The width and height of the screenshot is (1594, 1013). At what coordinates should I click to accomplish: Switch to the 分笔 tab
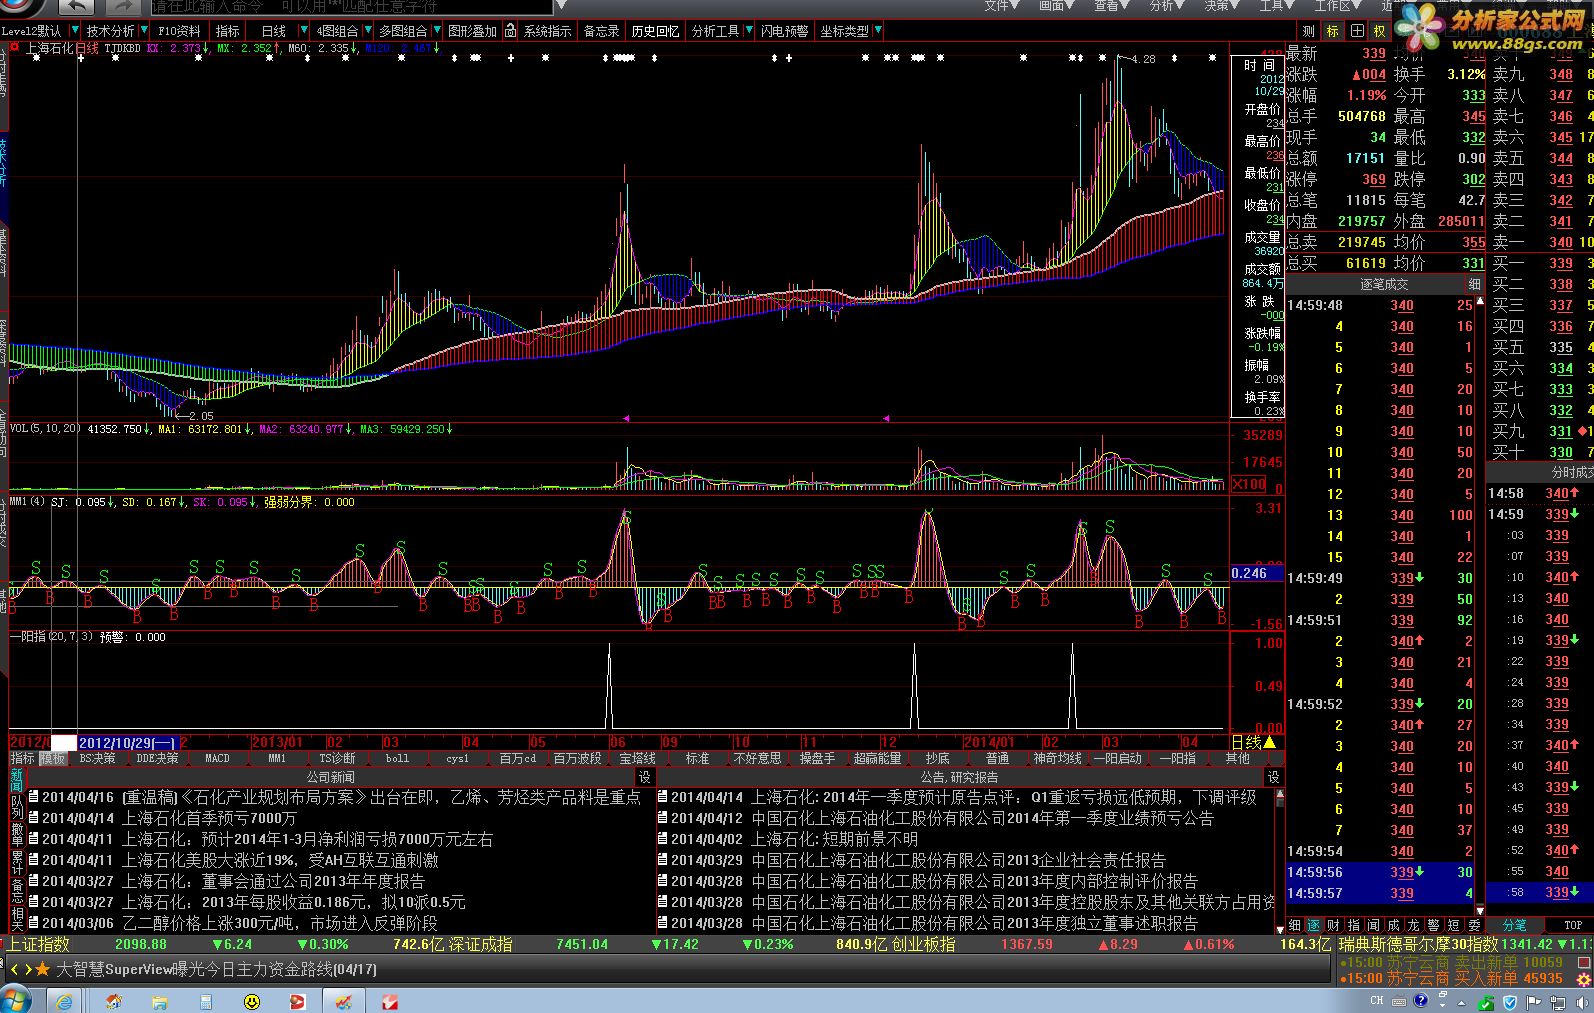[1514, 925]
